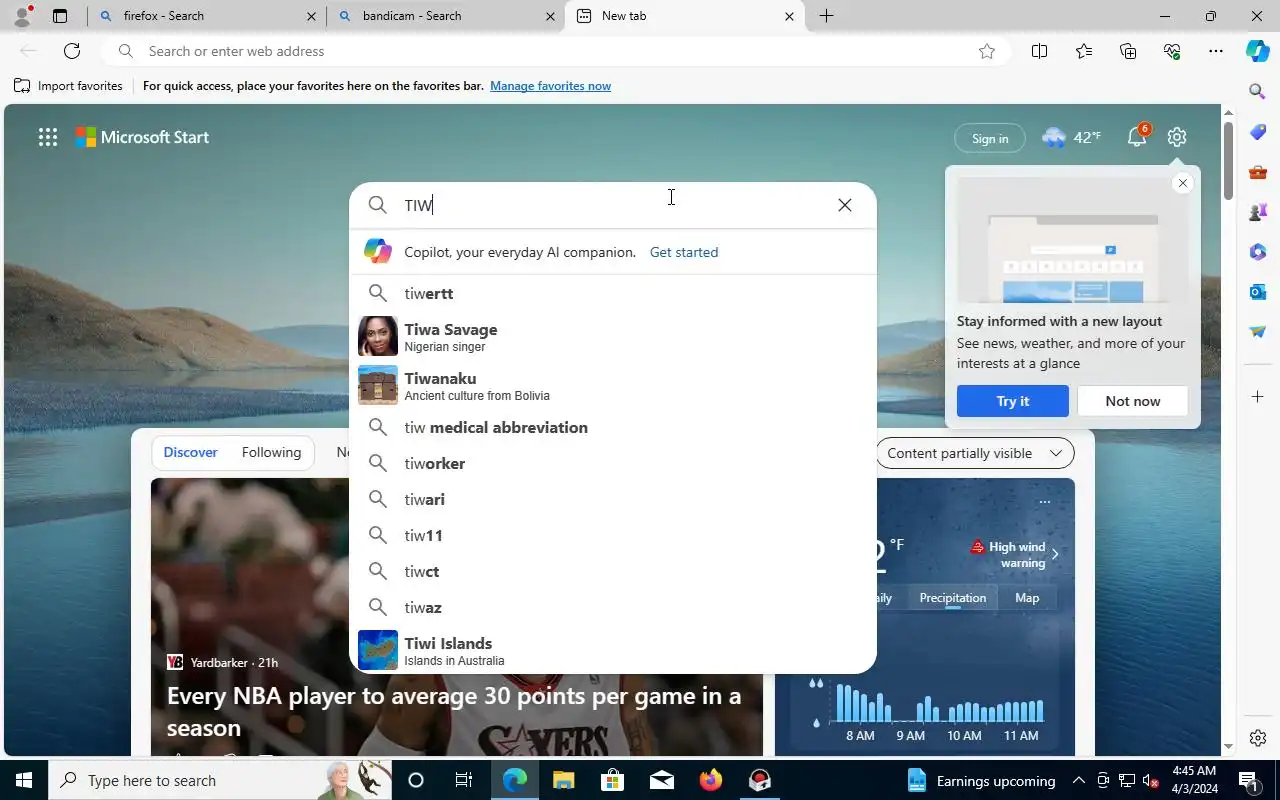Open the taskbar Mail app
The width and height of the screenshot is (1280, 800).
click(x=661, y=780)
